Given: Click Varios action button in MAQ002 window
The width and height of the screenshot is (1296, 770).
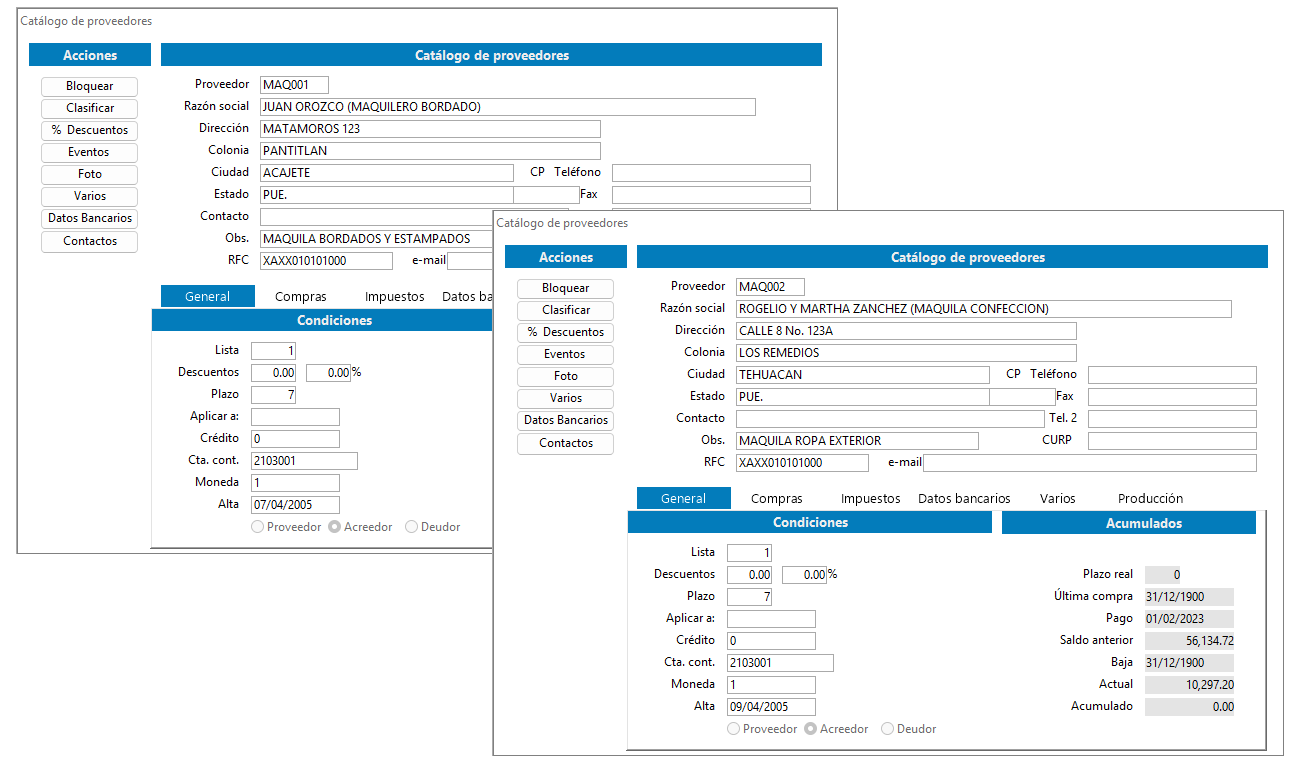Looking at the screenshot, I should pos(565,398).
